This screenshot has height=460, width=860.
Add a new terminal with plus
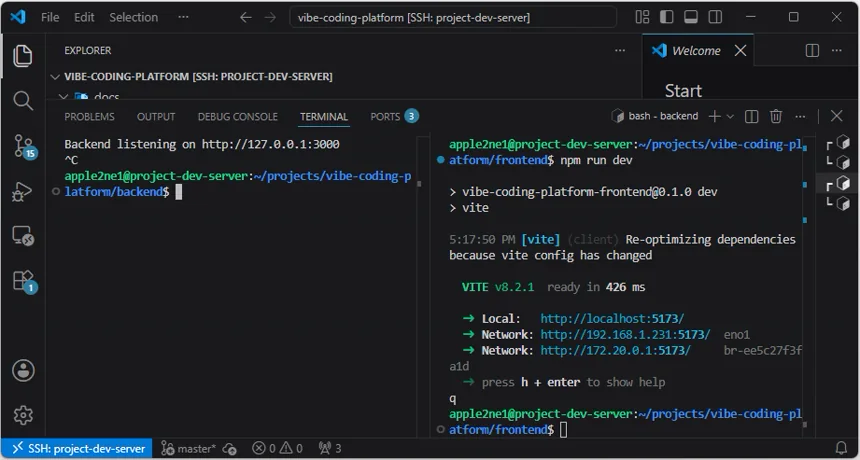click(x=714, y=116)
